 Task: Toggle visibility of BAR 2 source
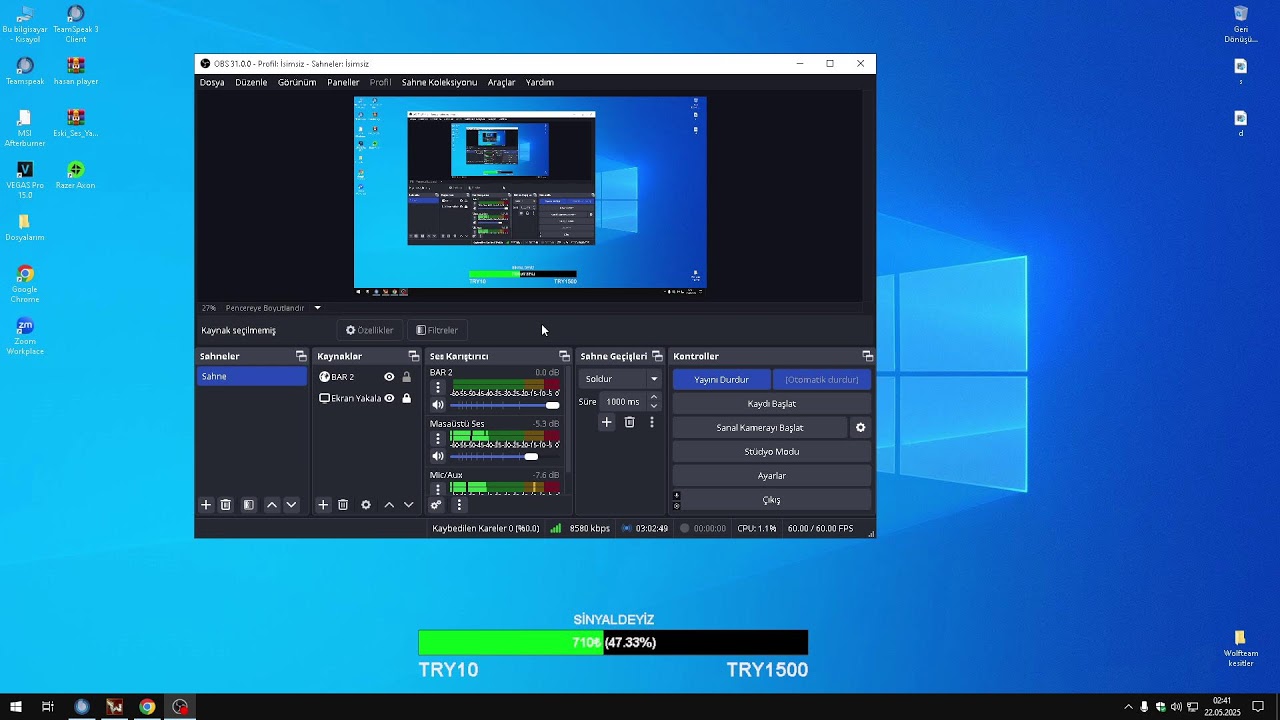click(x=389, y=377)
